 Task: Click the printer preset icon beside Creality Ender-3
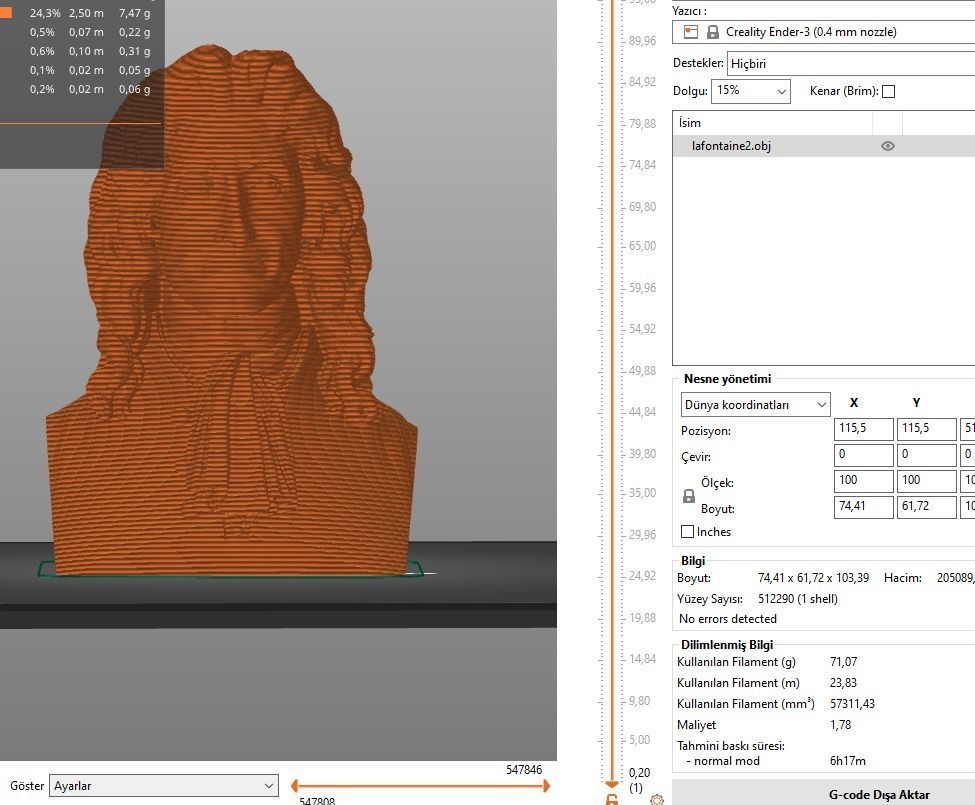tap(691, 32)
